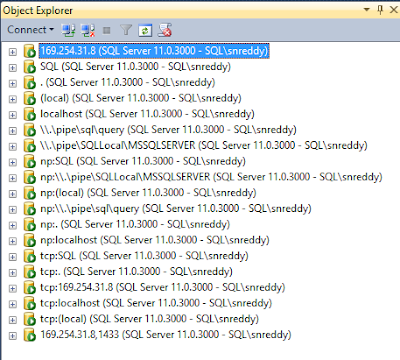Click server icon beside np:localhost row
The height and width of the screenshot is (360, 400).
click(29, 240)
